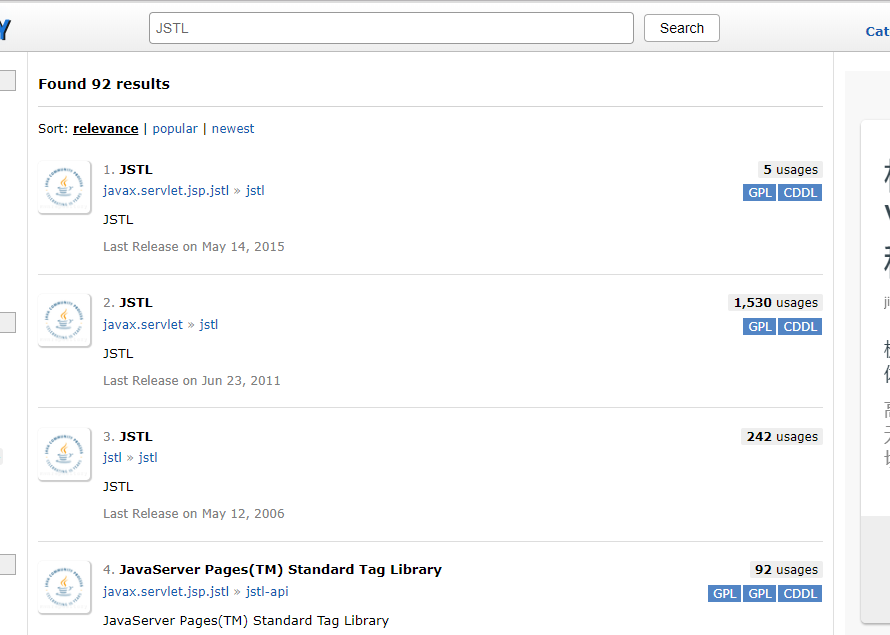
Task: Sort results by popular
Action: click(x=175, y=129)
